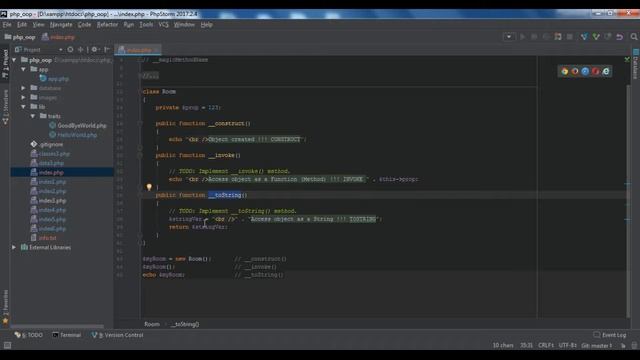Open in Safari browser icon
This screenshot has width=640, height=360.
(x=585, y=71)
